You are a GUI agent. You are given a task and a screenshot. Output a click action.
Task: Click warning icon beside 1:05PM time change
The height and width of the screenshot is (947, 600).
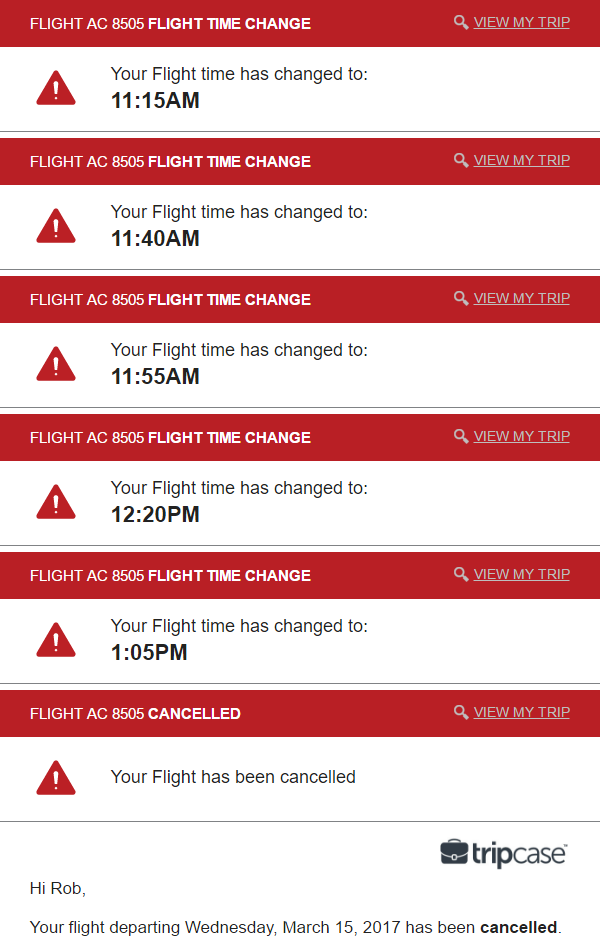(56, 641)
